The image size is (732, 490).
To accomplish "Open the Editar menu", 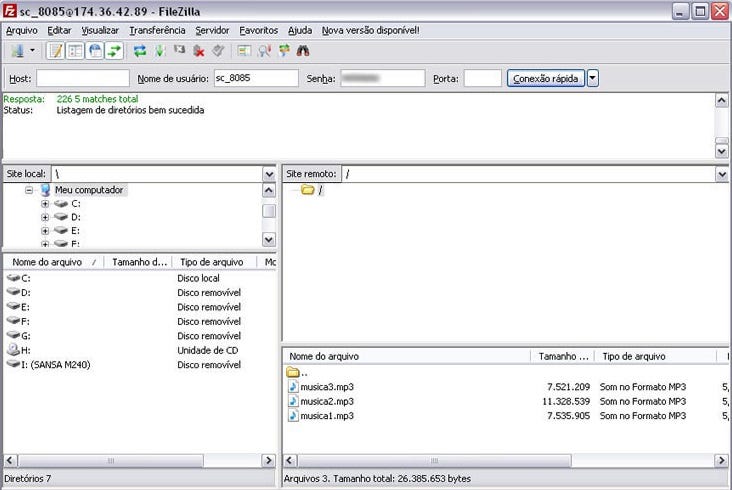I will coord(59,30).
